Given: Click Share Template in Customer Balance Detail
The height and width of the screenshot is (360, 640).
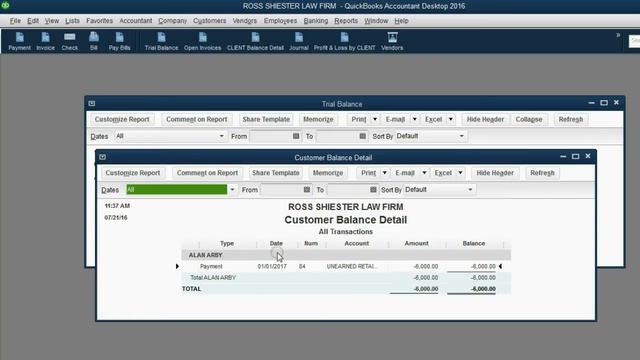Looking at the screenshot, I should [x=276, y=173].
